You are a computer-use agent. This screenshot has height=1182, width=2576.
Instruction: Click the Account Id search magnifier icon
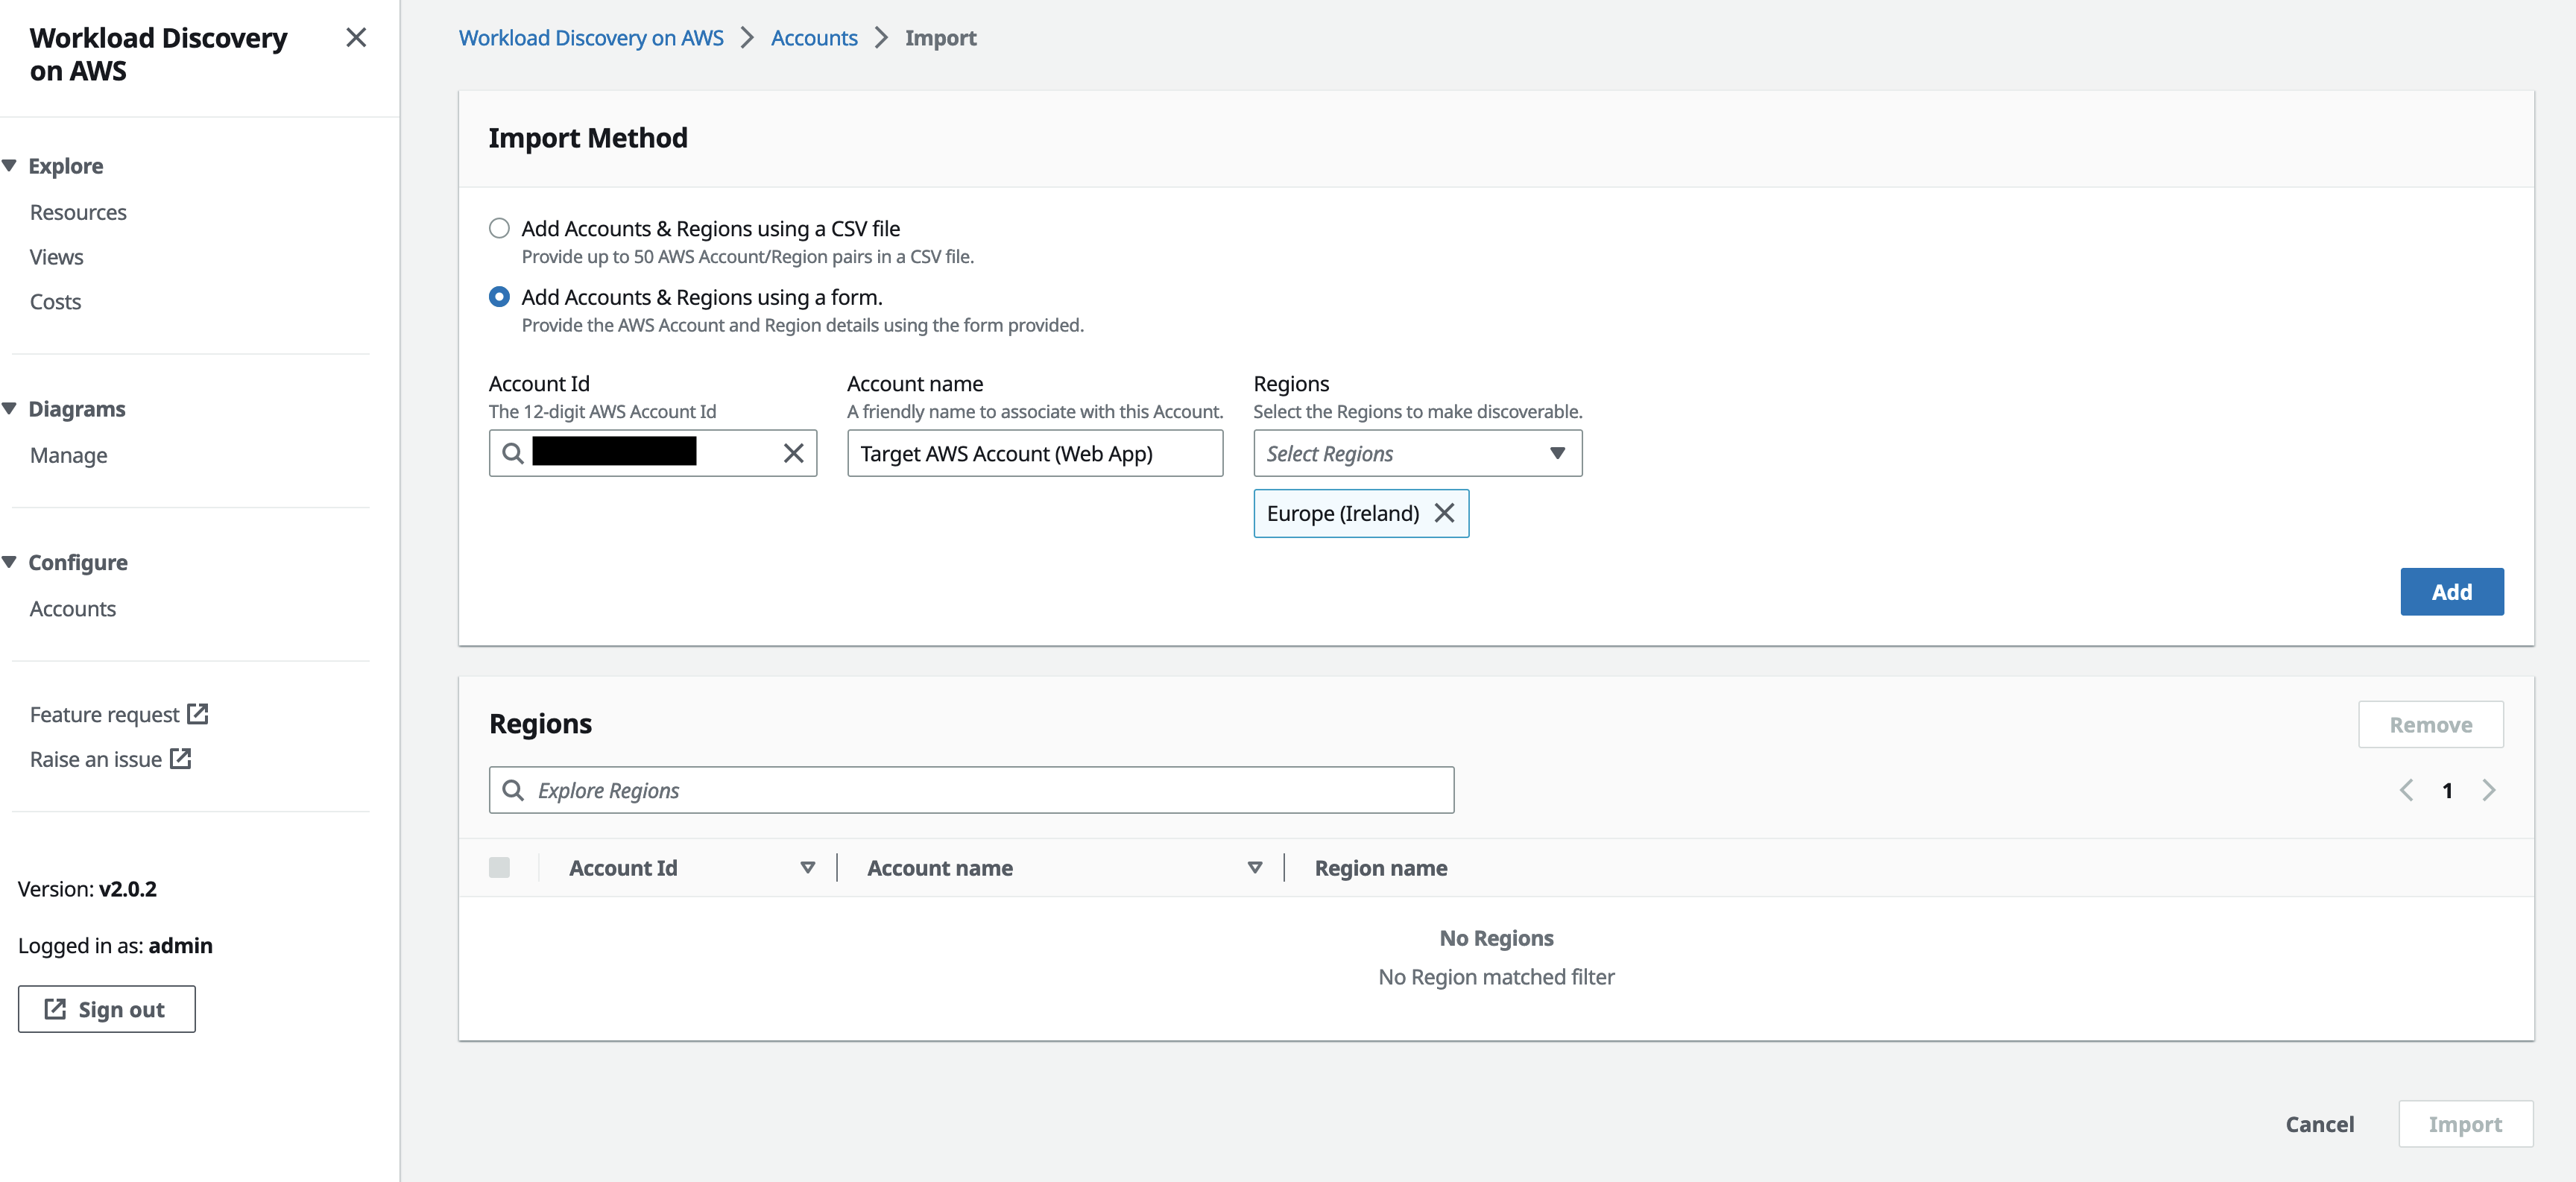tap(513, 453)
